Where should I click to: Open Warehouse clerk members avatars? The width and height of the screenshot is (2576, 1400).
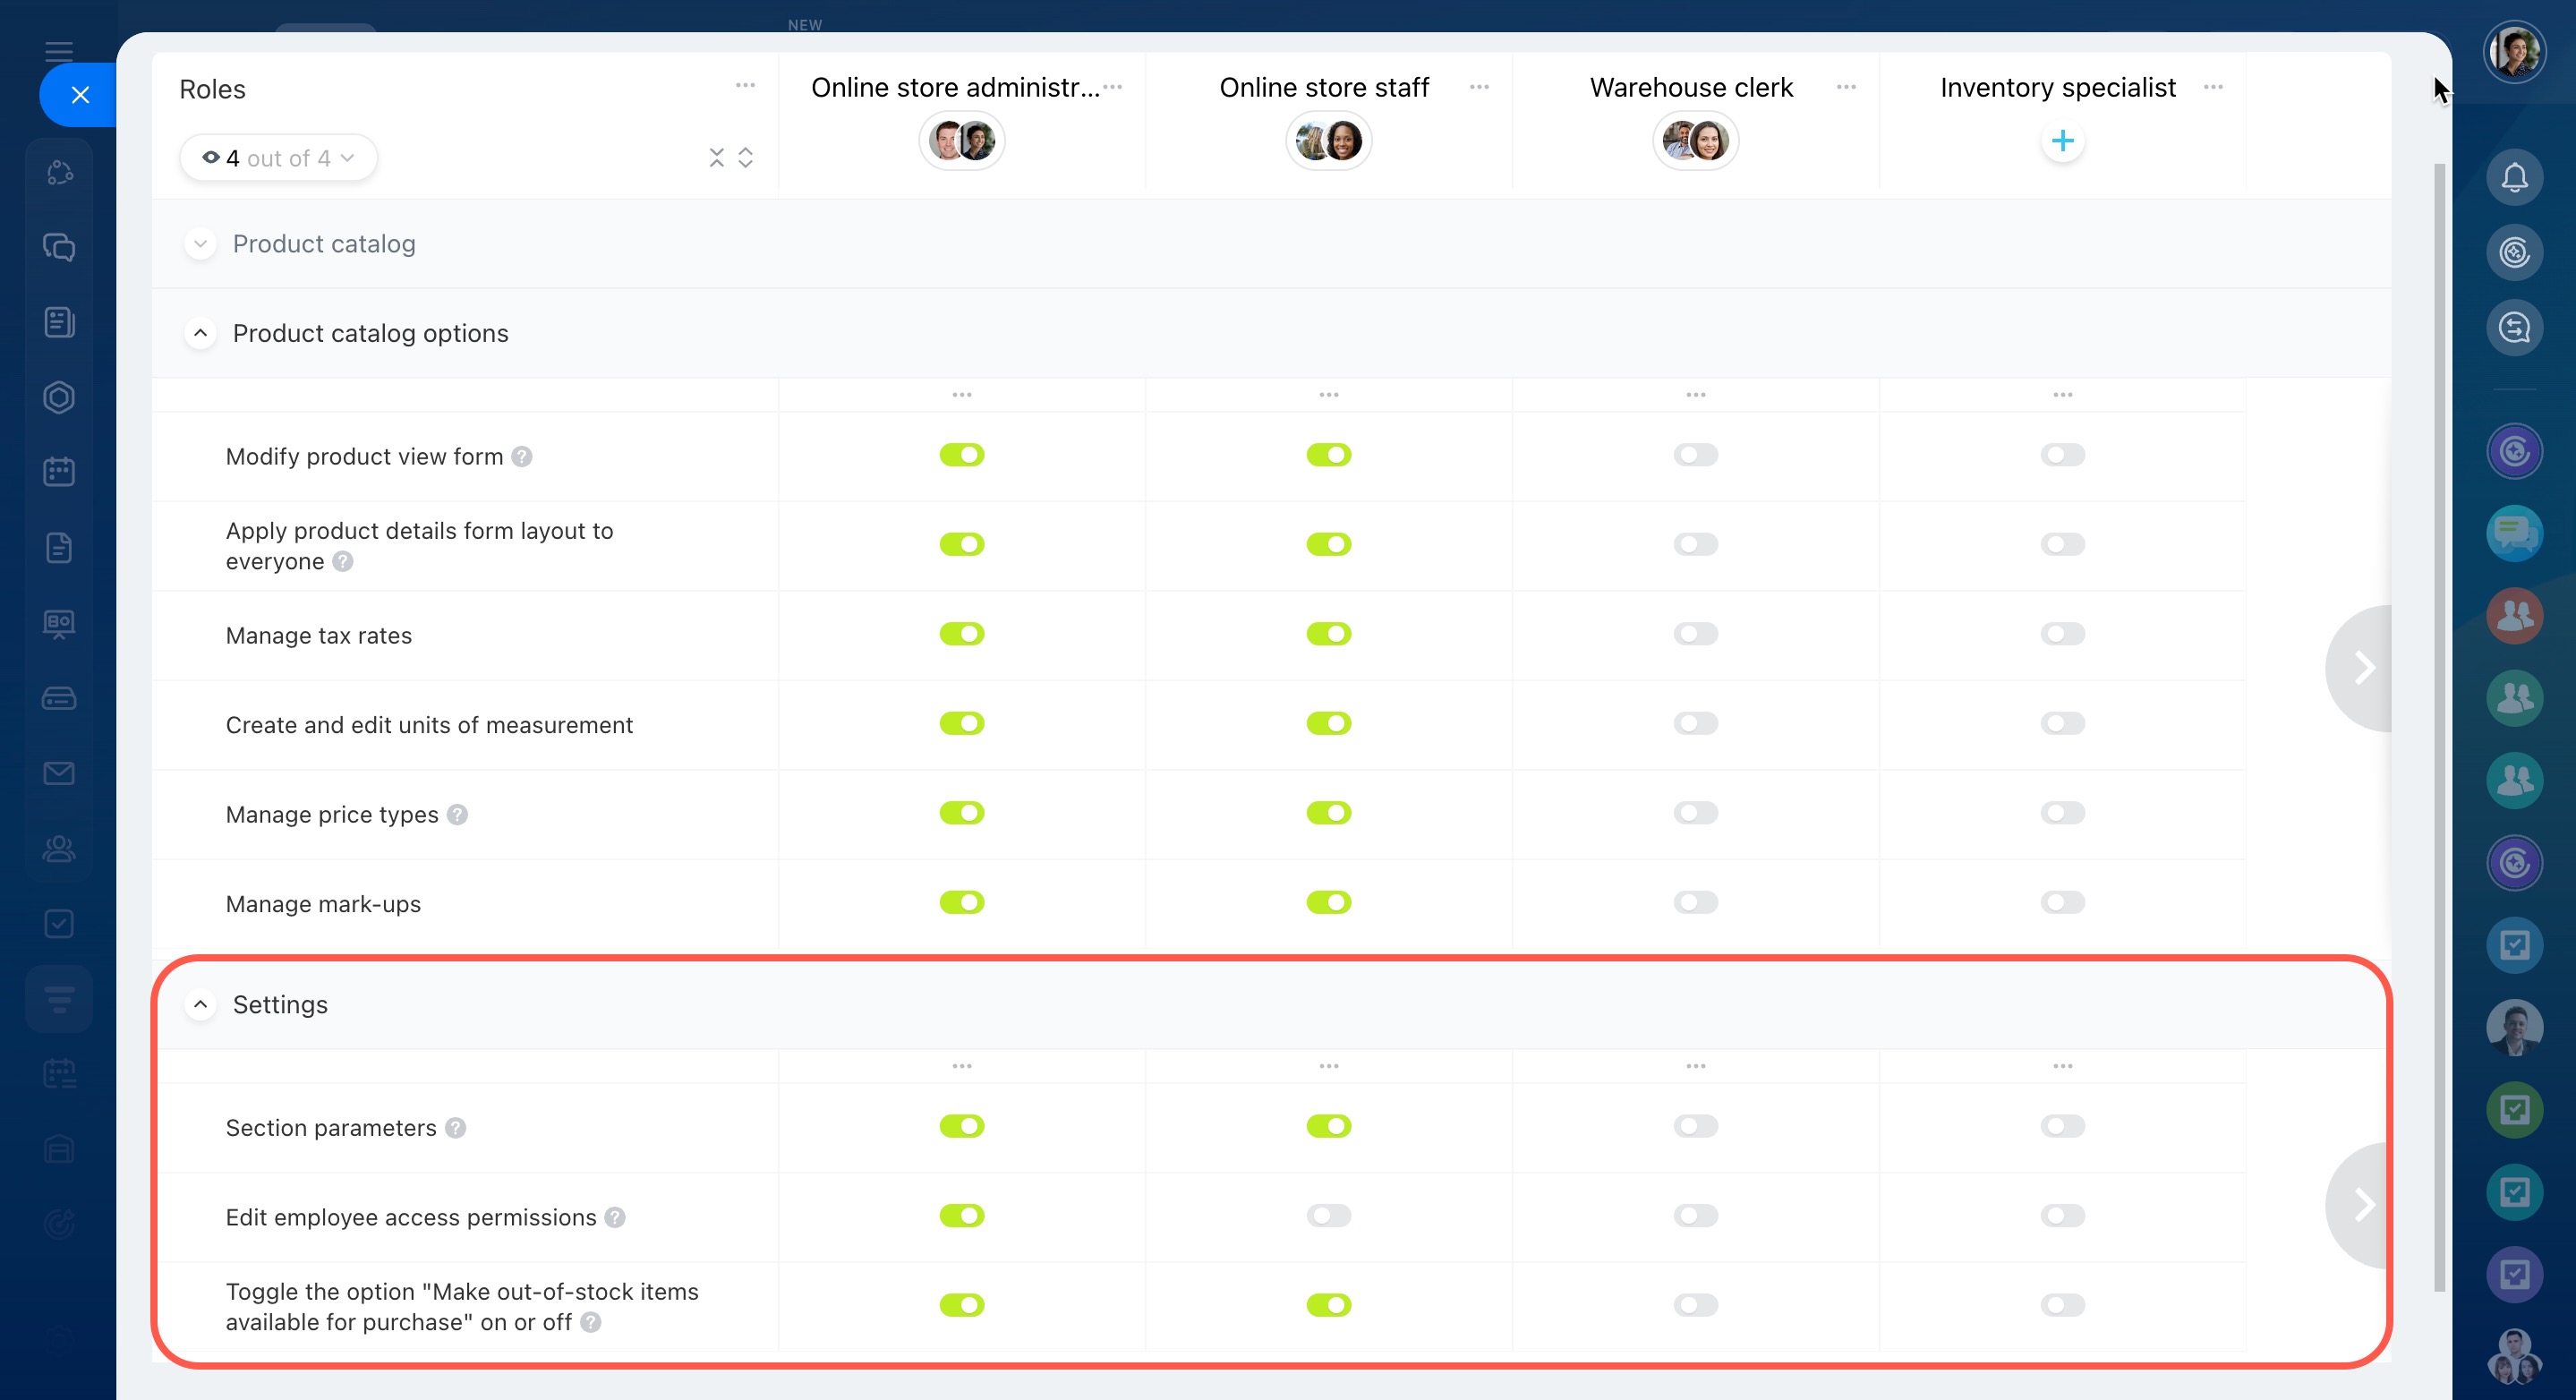1695,141
